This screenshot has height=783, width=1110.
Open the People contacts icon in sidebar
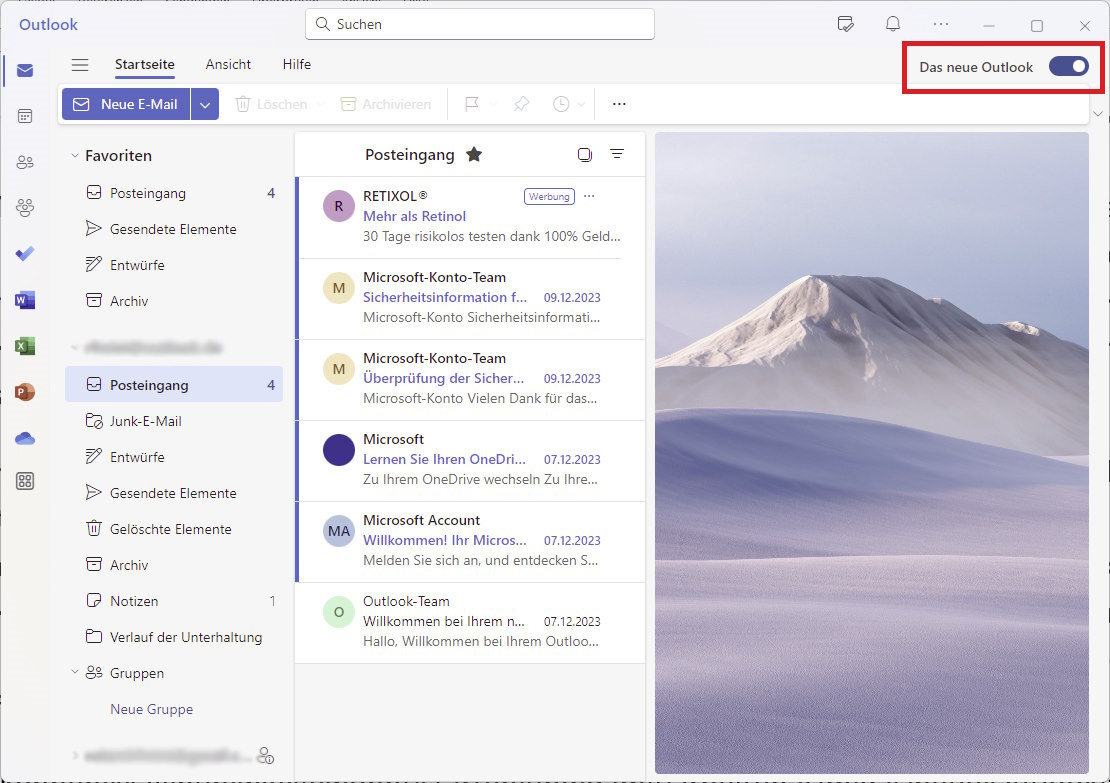pos(25,162)
